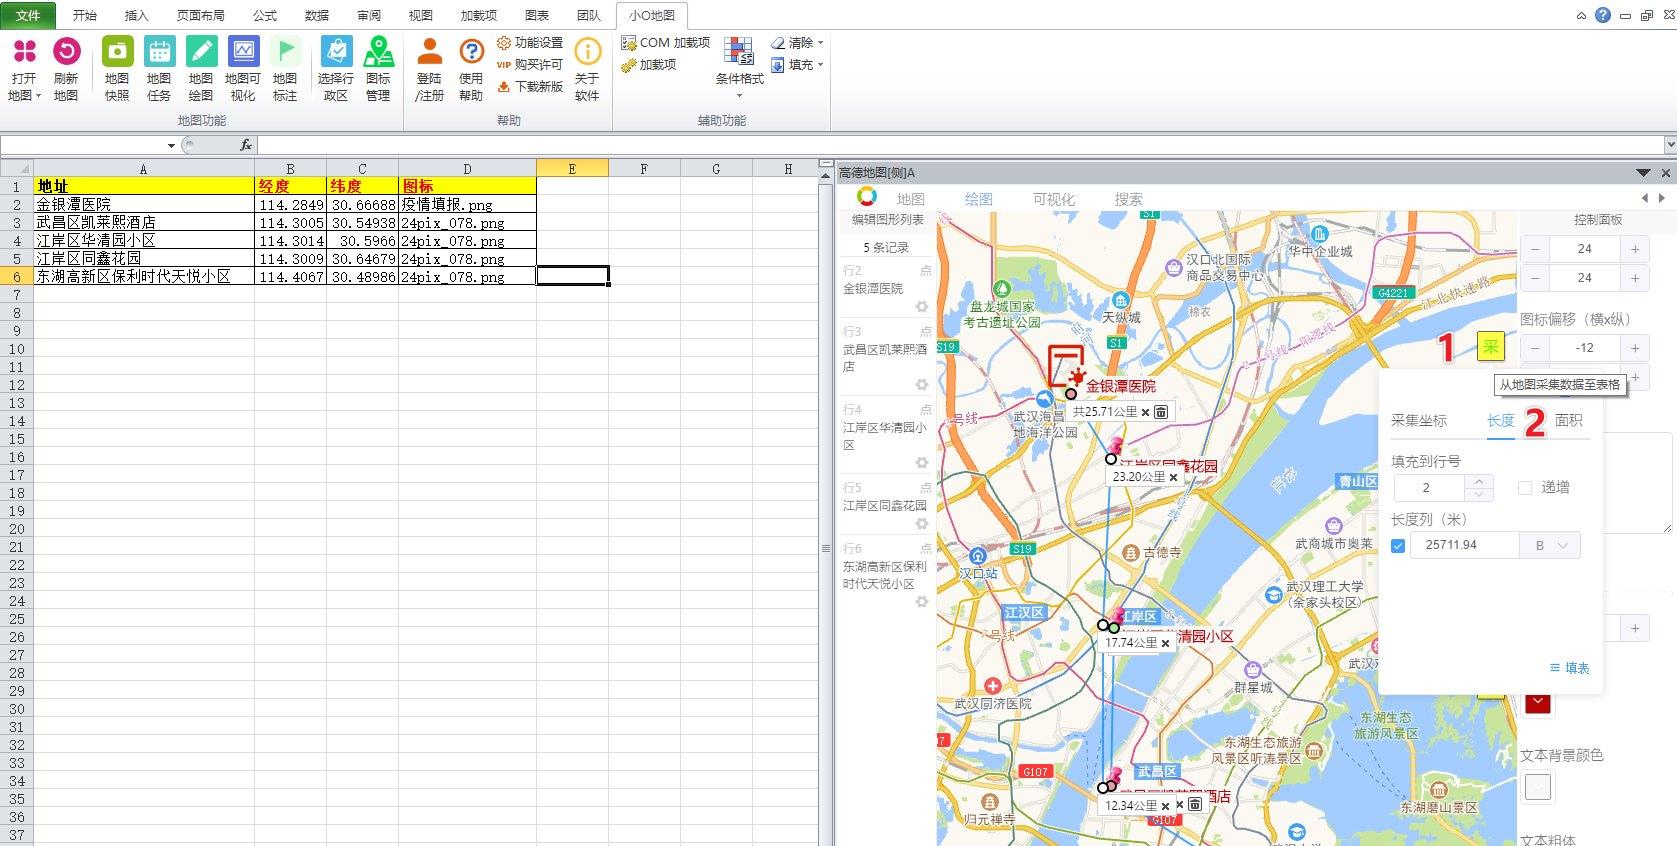Close the 23.20公里 distance label

coord(1173,478)
